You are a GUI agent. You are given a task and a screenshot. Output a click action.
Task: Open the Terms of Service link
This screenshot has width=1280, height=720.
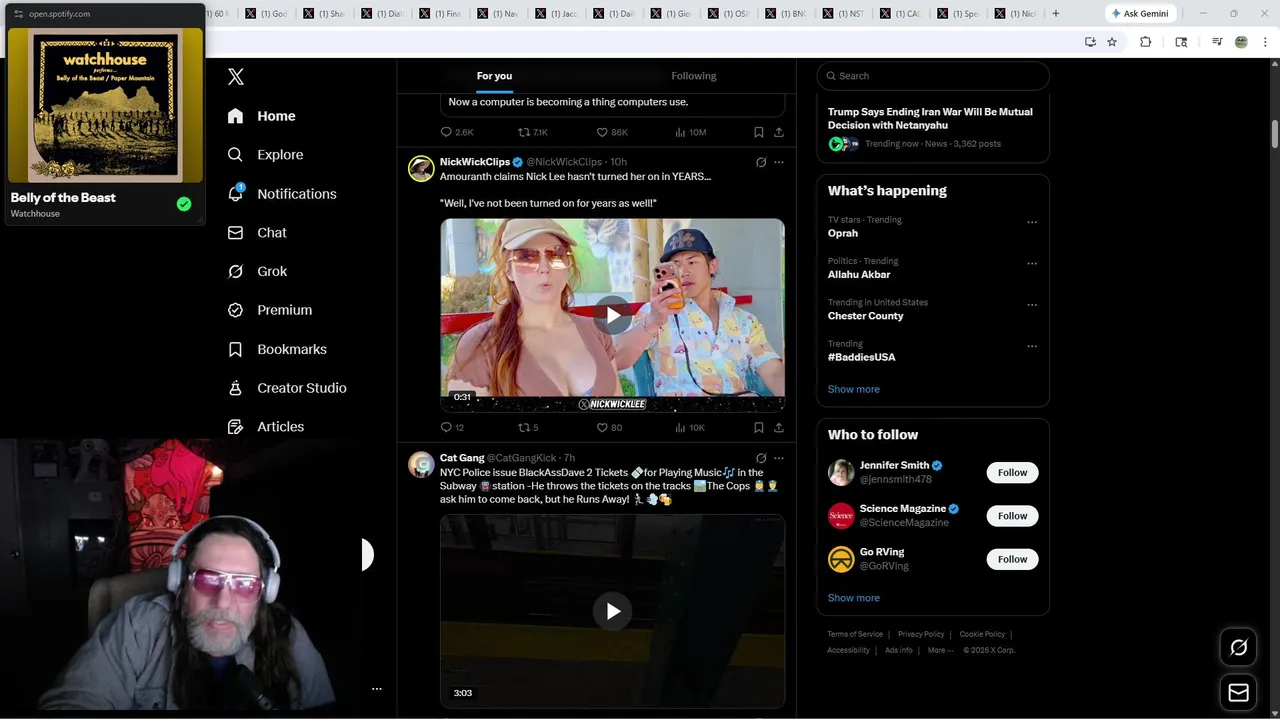coord(855,634)
